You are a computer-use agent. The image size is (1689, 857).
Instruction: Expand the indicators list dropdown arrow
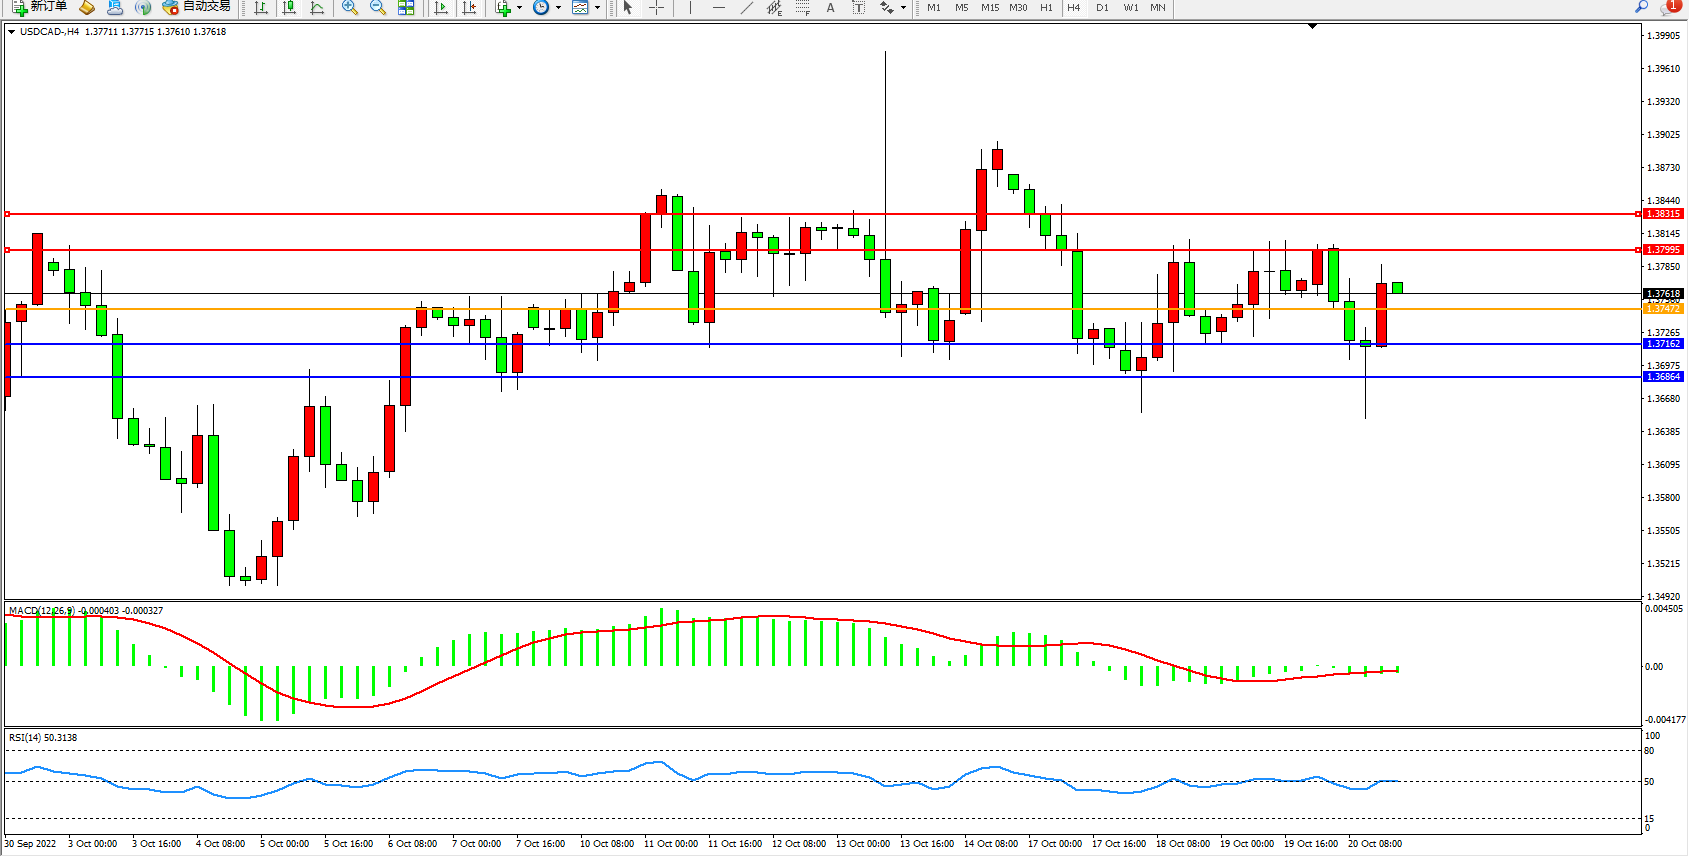tap(519, 8)
